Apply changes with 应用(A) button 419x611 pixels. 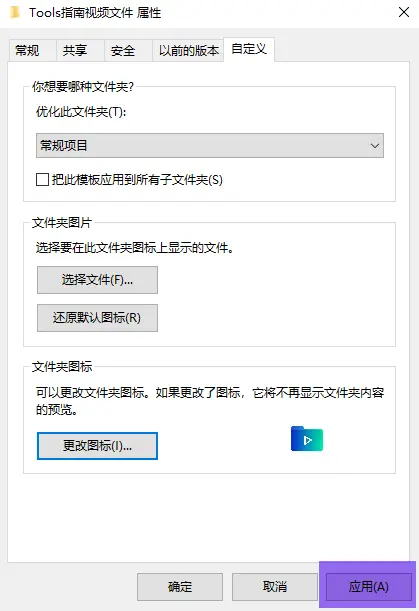(368, 586)
